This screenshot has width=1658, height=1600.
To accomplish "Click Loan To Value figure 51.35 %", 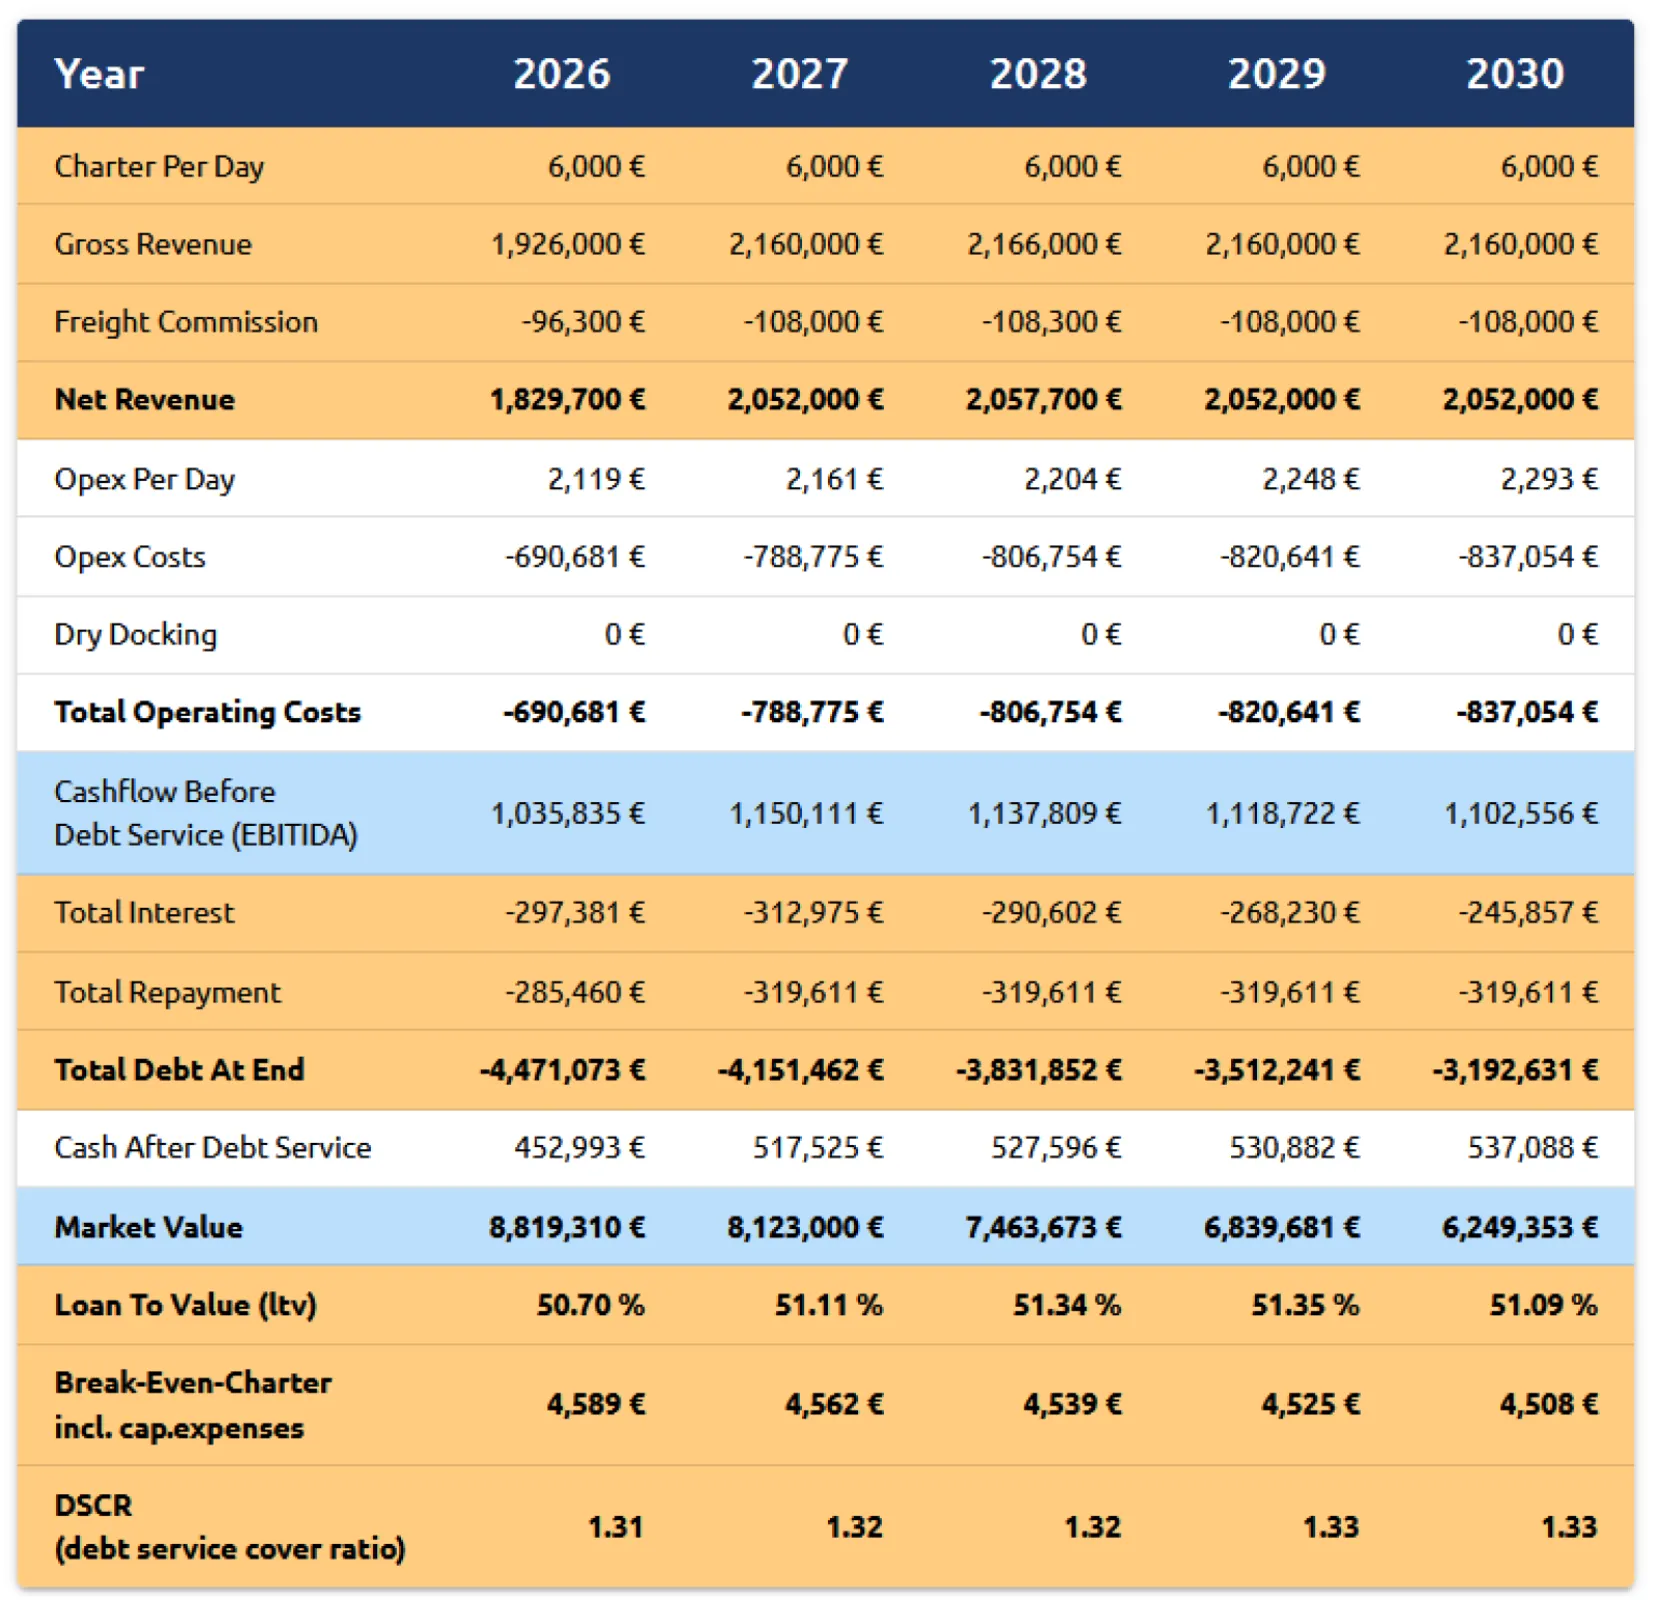I will [1305, 1305].
